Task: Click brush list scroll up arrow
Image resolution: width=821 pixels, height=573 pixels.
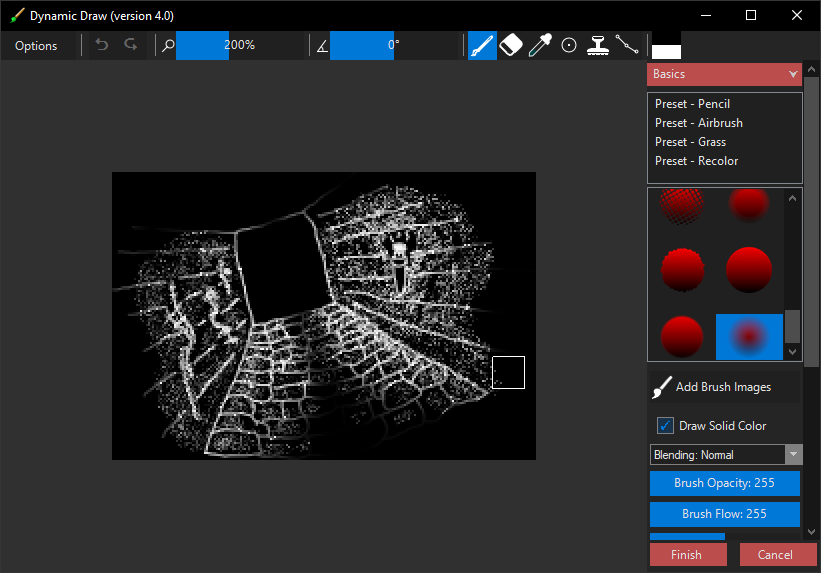Action: point(792,199)
